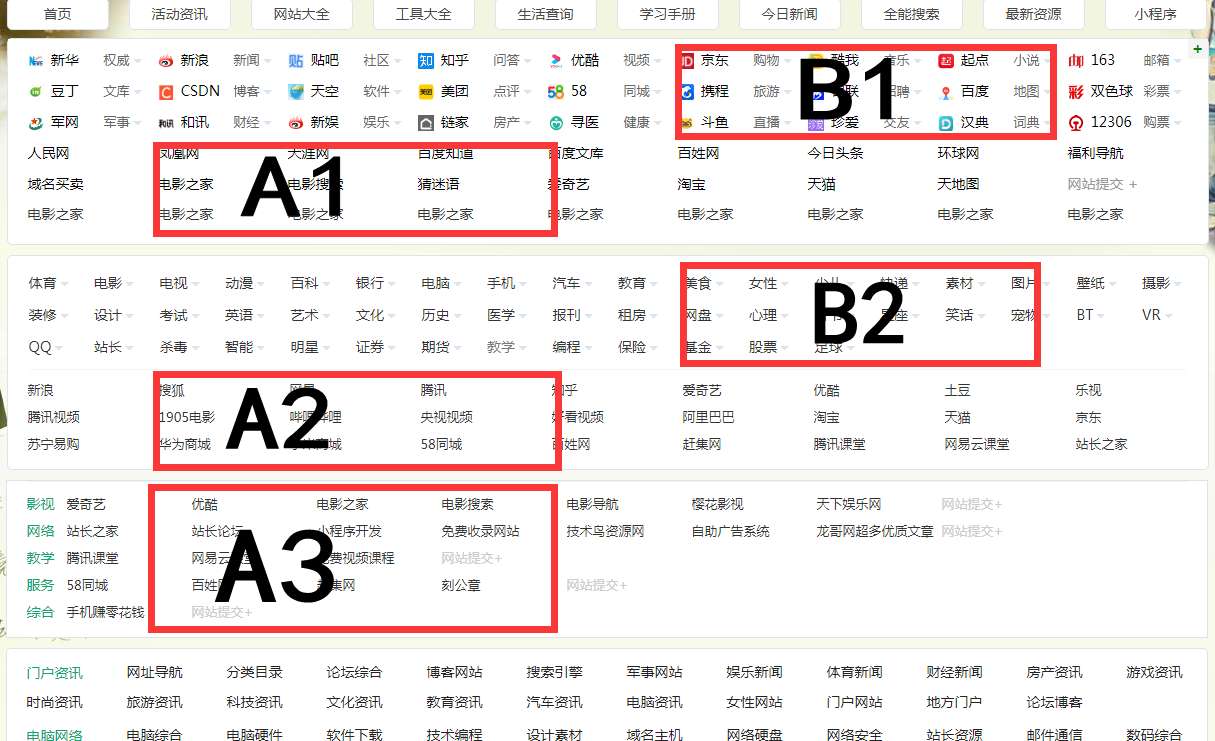Open the 新华 site icon
Viewport: 1215px width, 741px height.
point(37,61)
